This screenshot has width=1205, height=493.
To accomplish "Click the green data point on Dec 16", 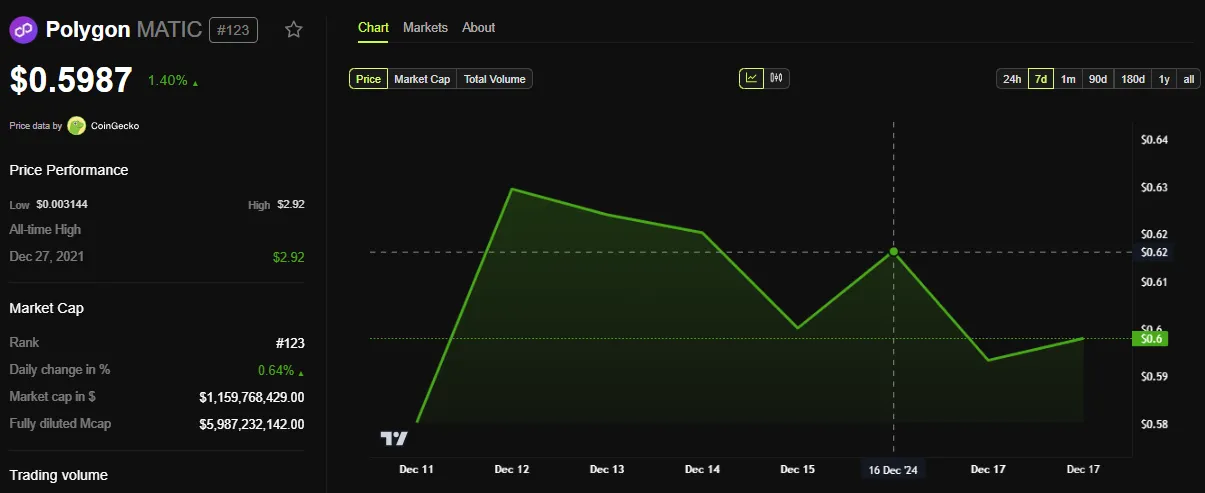I will [x=893, y=252].
